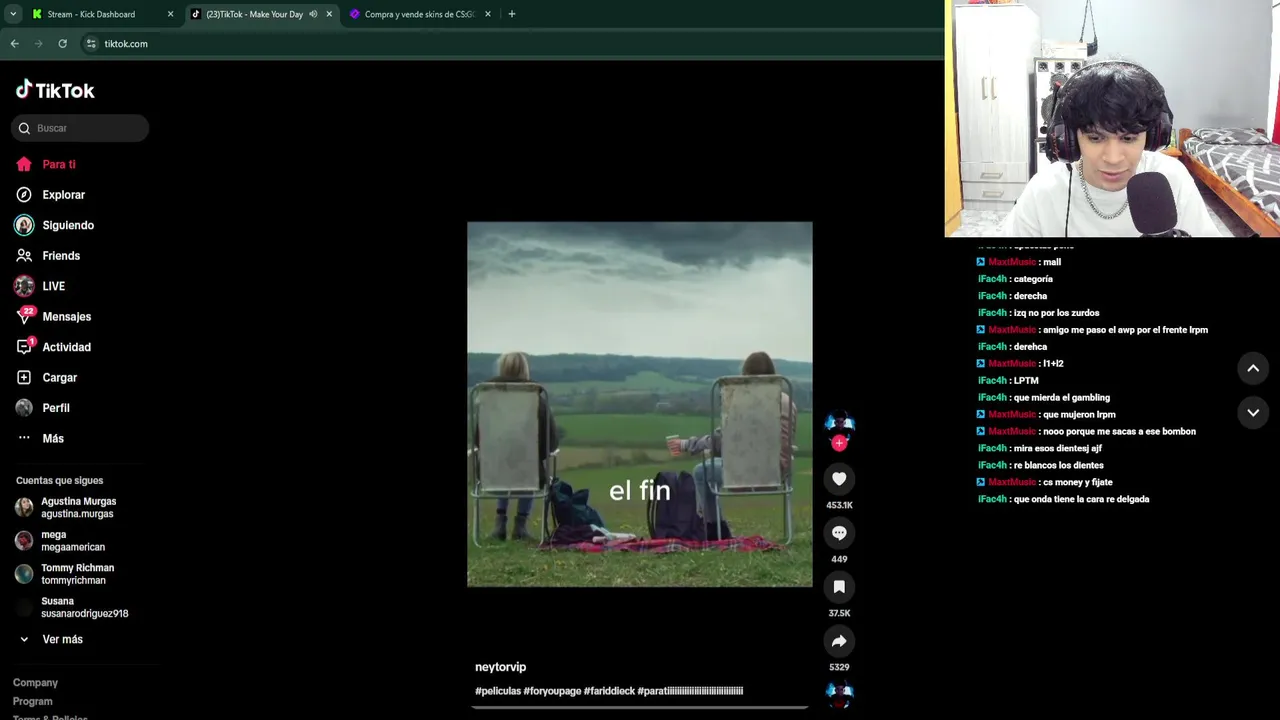
Task: Open a new browser tab
Action: tap(512, 14)
